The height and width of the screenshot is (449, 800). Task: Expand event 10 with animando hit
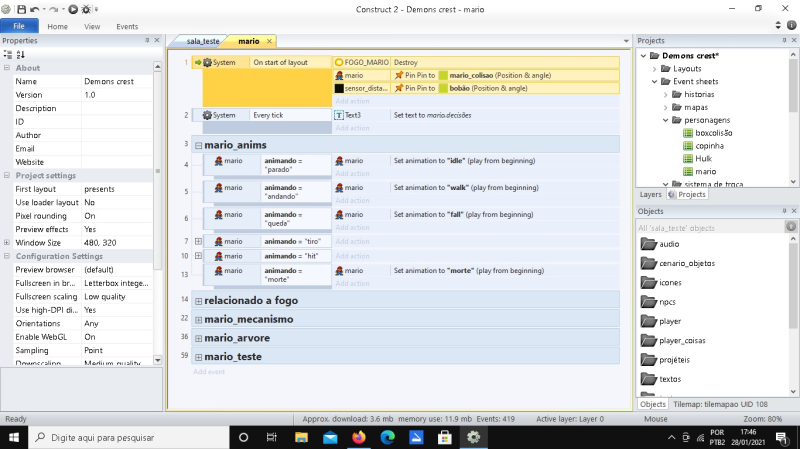tap(198, 256)
